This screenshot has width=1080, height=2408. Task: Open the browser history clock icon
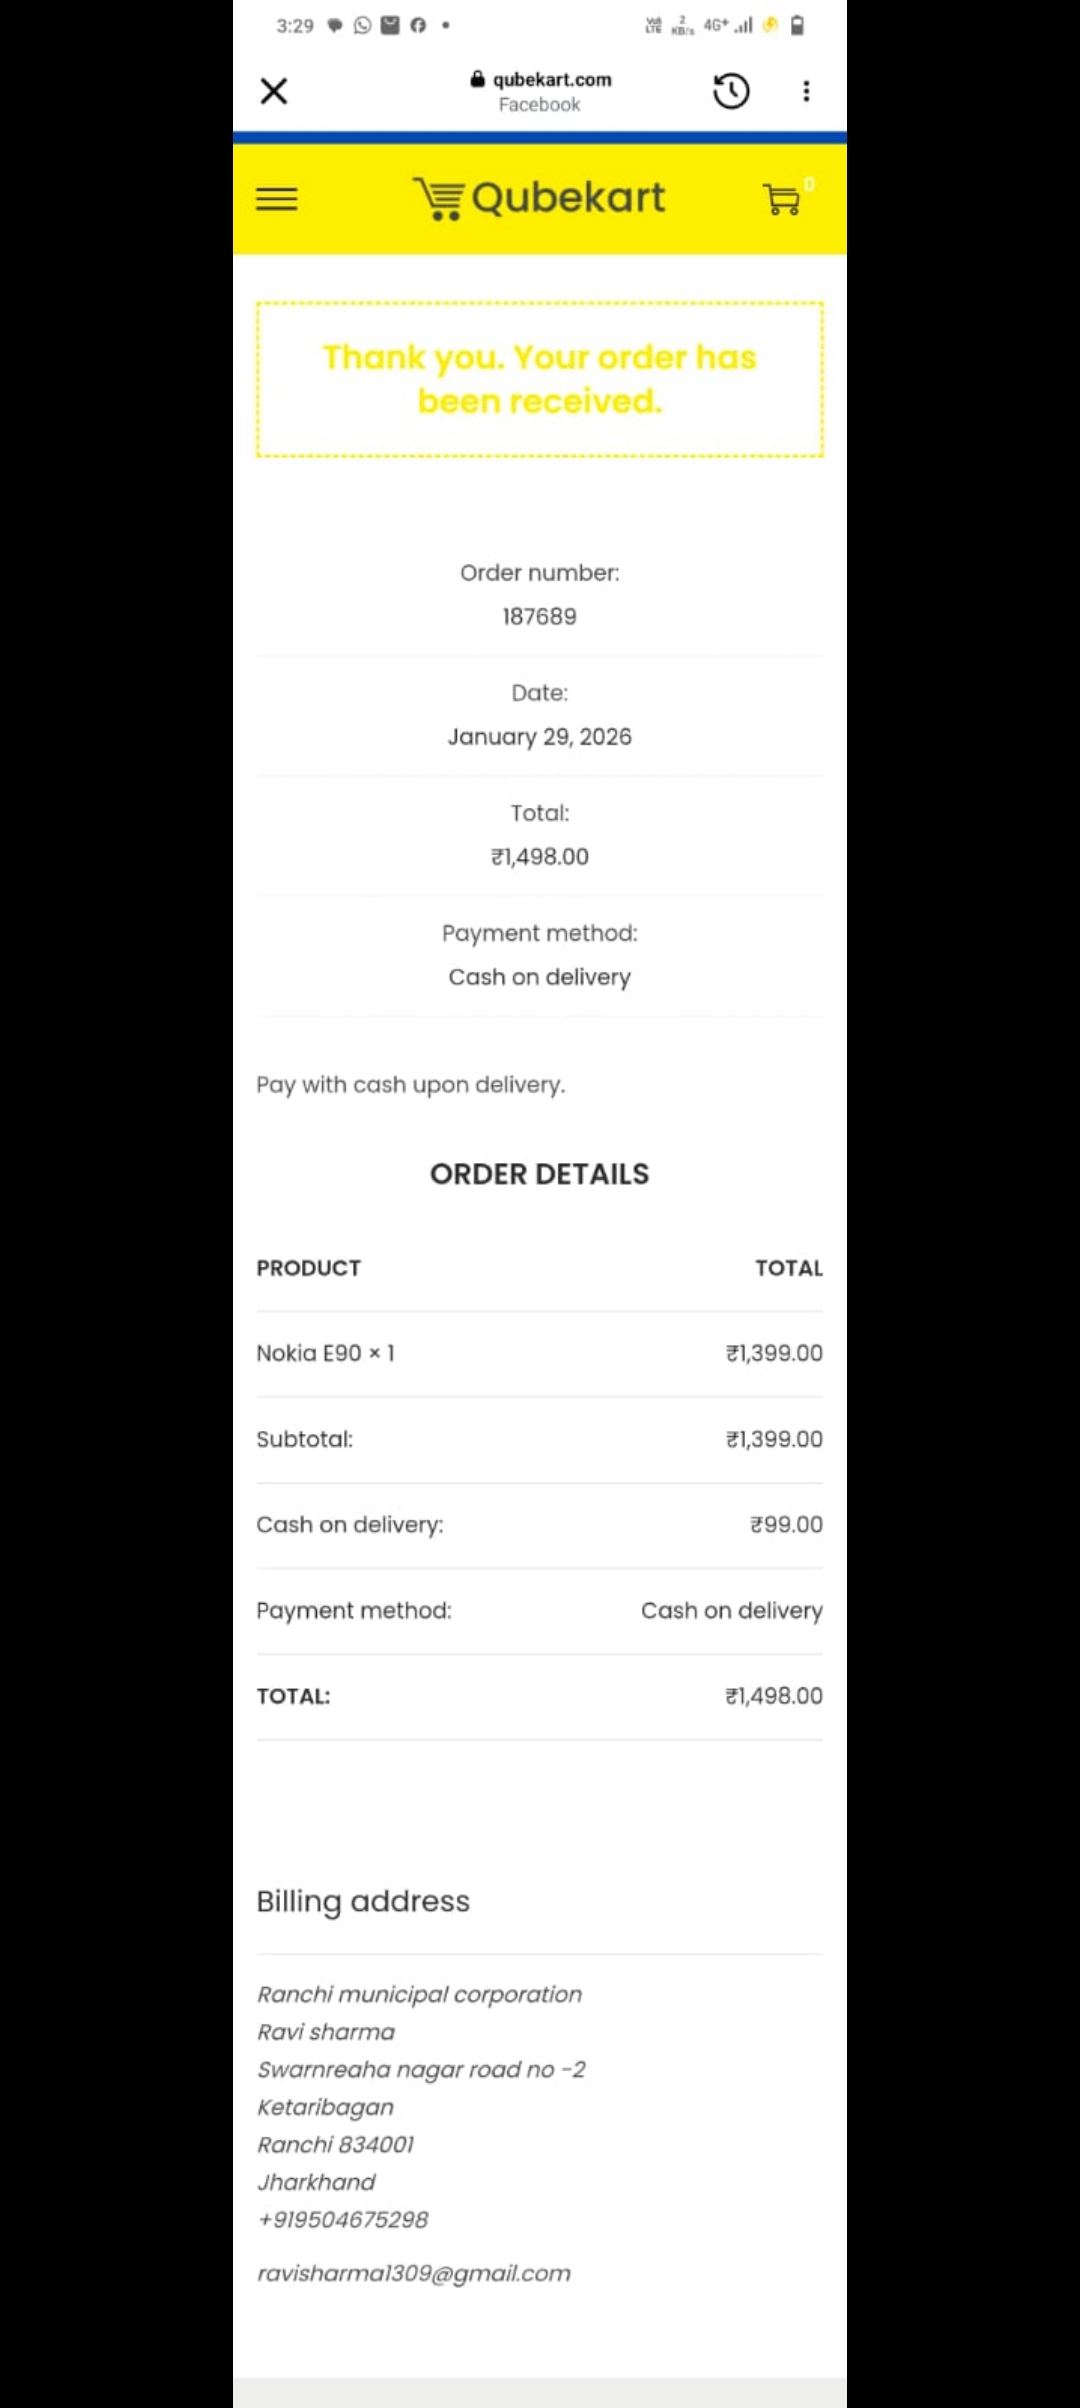coord(731,91)
